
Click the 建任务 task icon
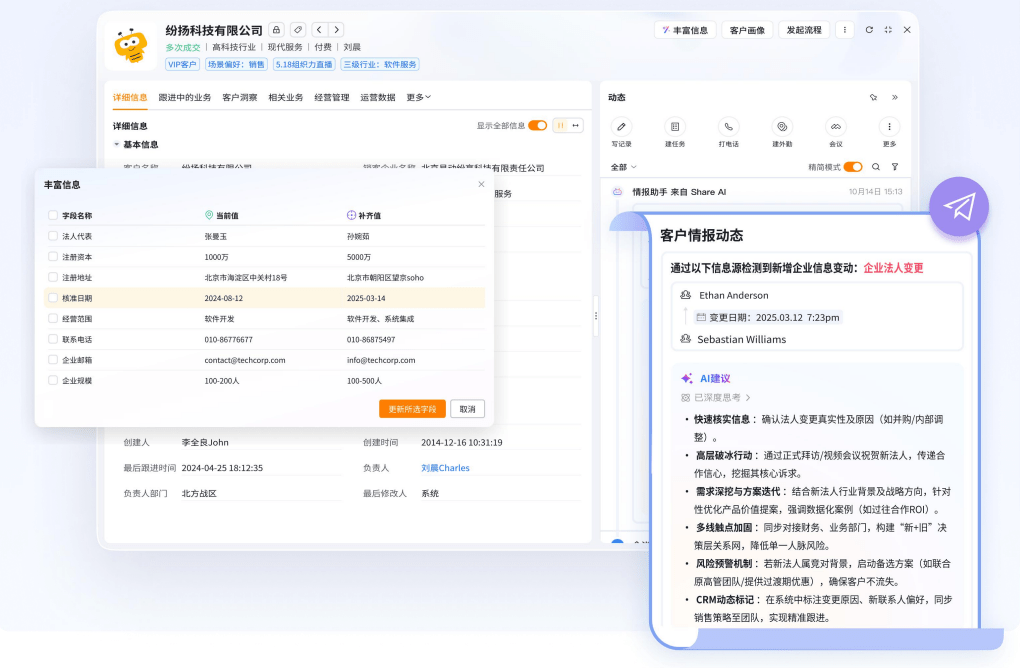coord(675,127)
